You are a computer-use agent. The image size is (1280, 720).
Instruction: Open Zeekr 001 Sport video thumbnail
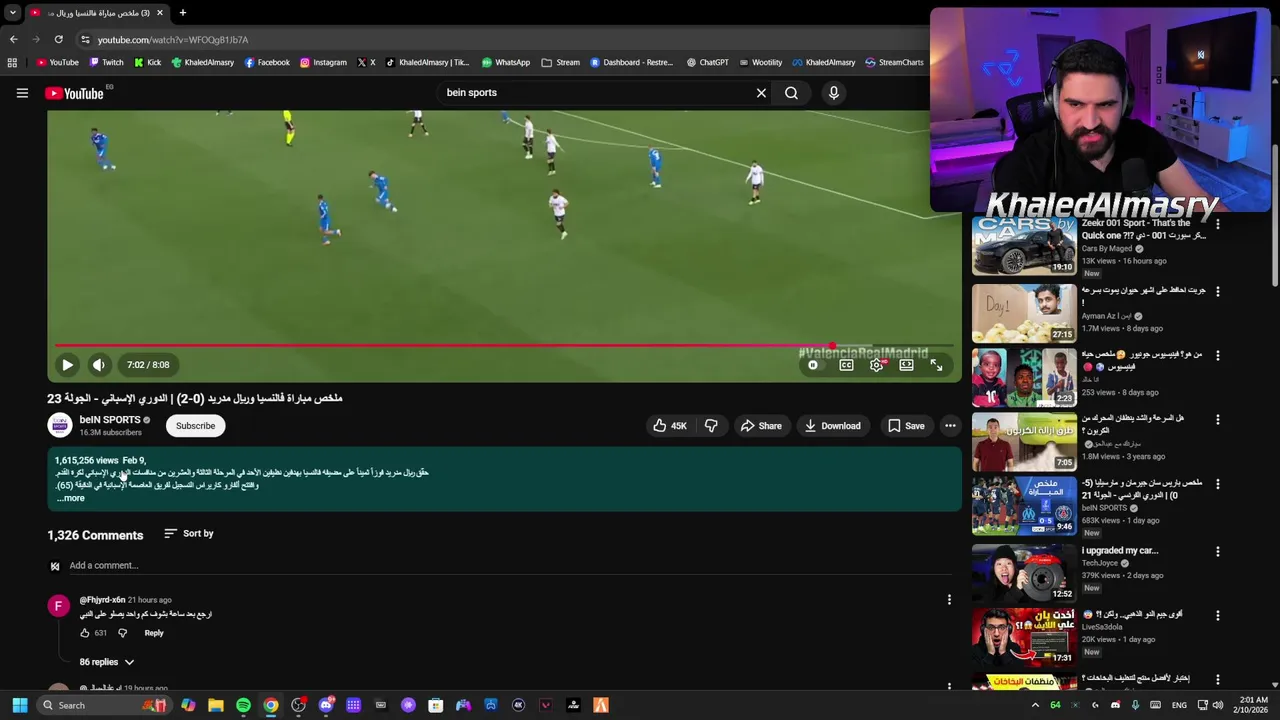(1024, 246)
